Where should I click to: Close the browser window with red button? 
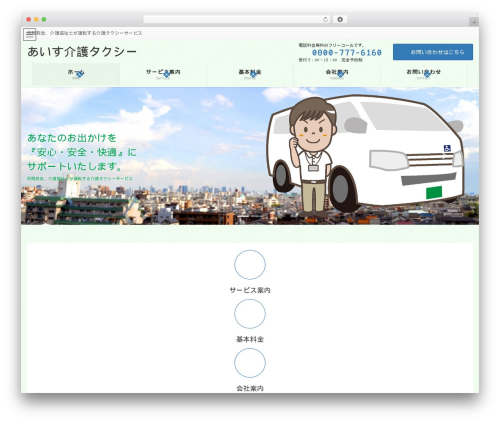(29, 19)
